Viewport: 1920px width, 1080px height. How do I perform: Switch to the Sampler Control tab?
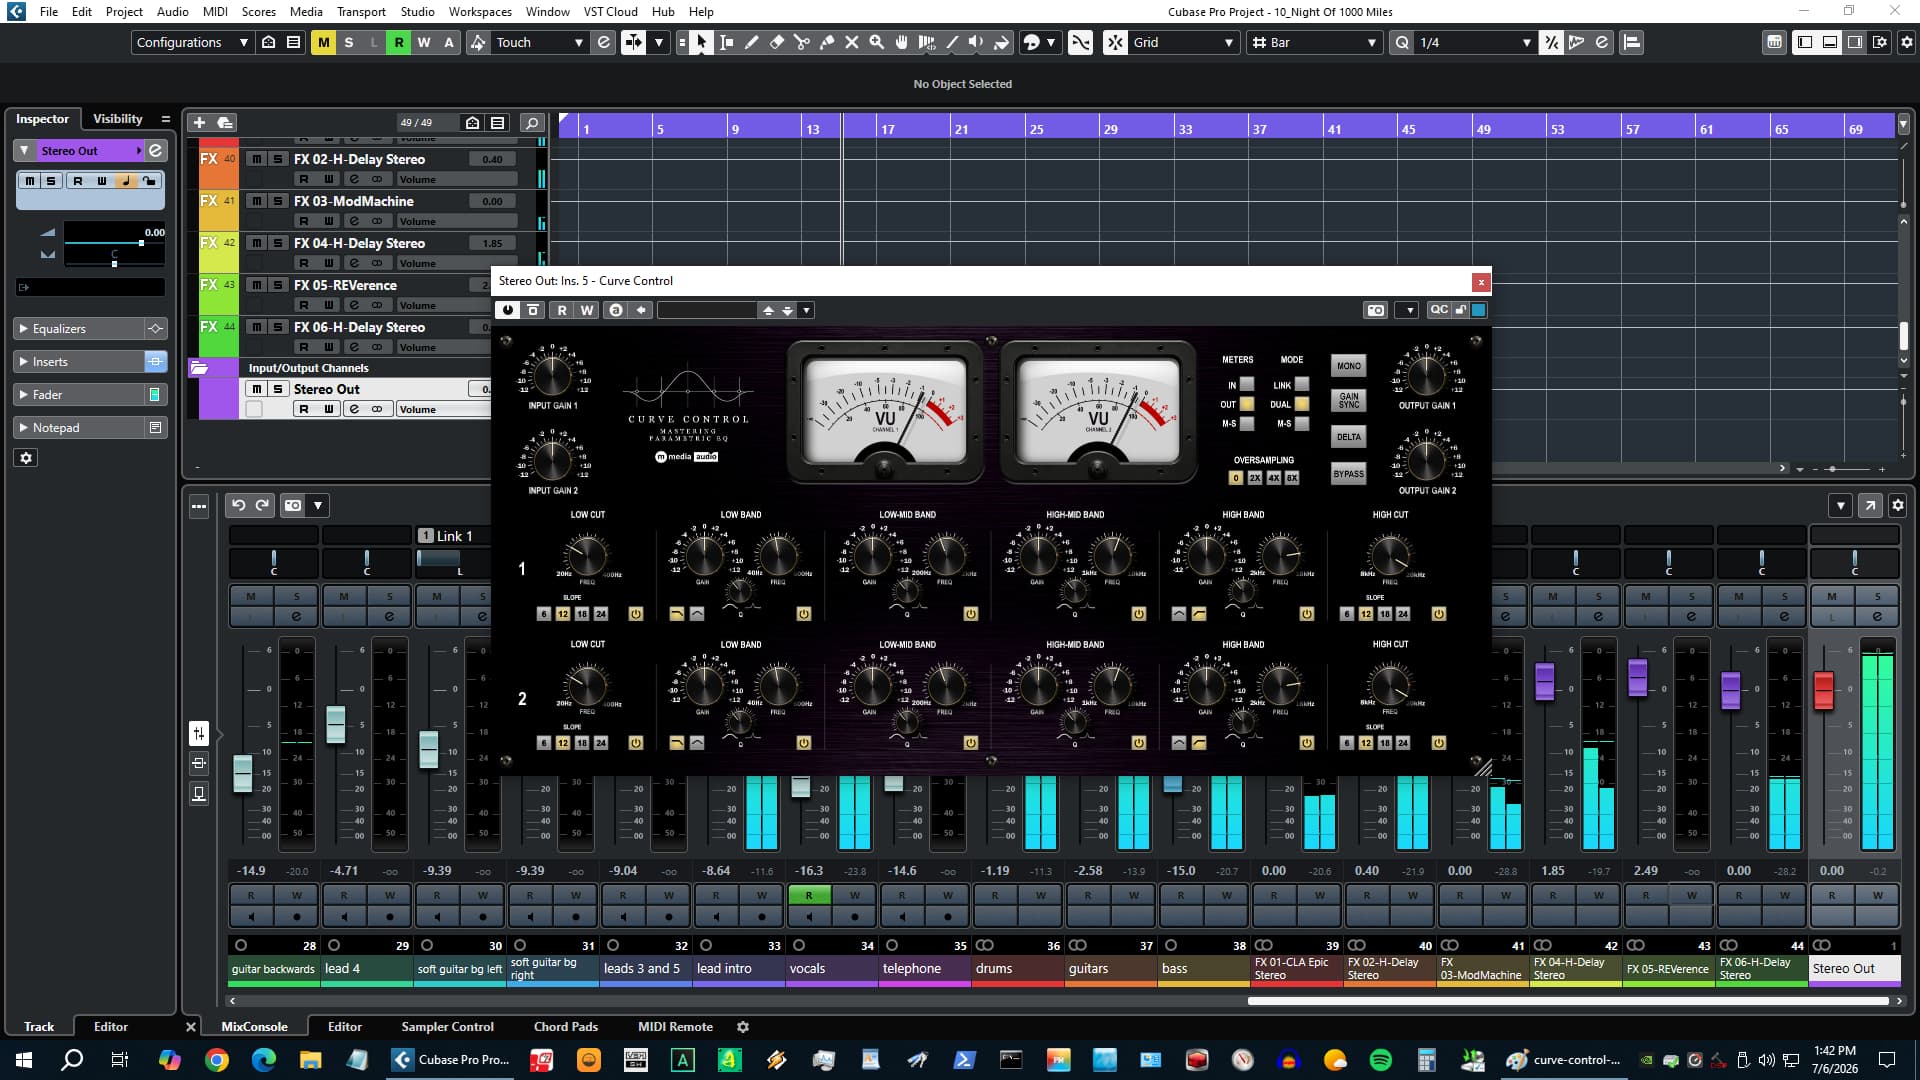(447, 1026)
